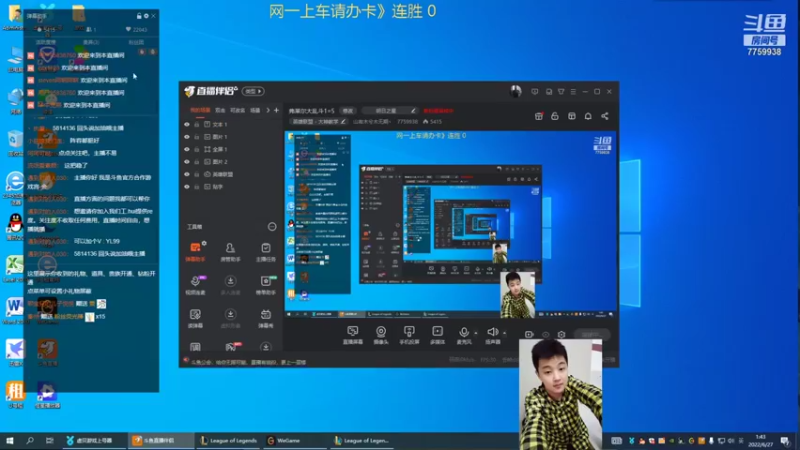Open the mode switch pill beside the logo
Viewport: 800px width, 450px height.
(x=253, y=91)
